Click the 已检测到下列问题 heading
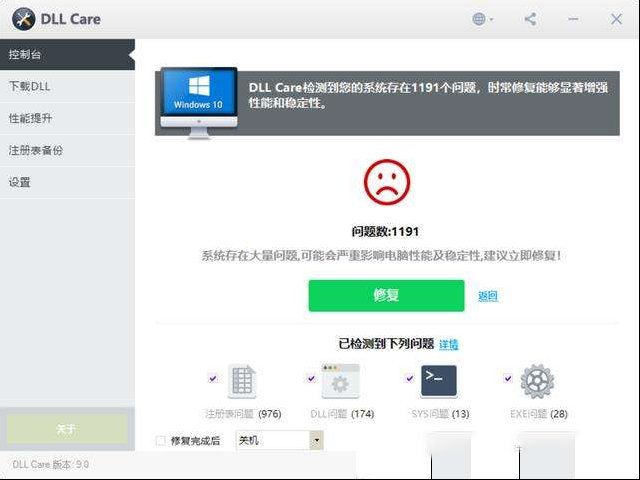The height and width of the screenshot is (480, 640). pyautogui.click(x=386, y=344)
